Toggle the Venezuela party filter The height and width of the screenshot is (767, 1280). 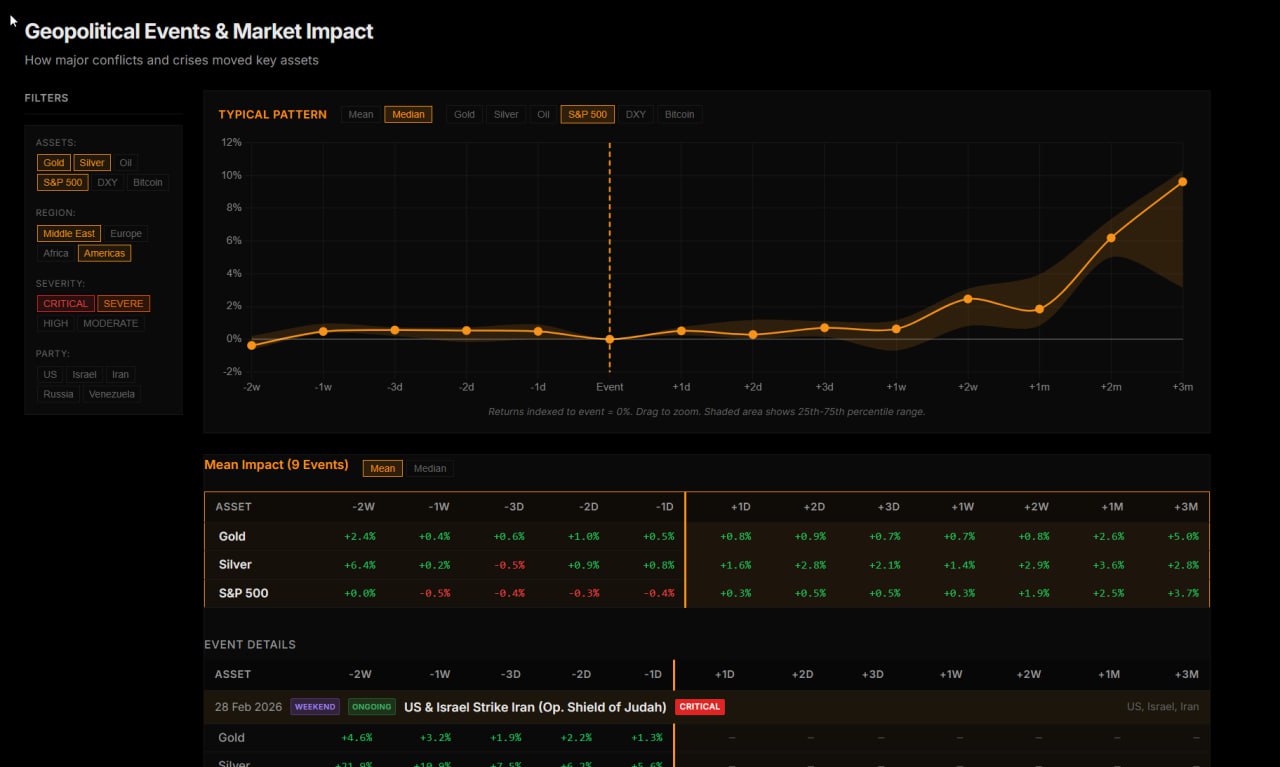[111, 394]
